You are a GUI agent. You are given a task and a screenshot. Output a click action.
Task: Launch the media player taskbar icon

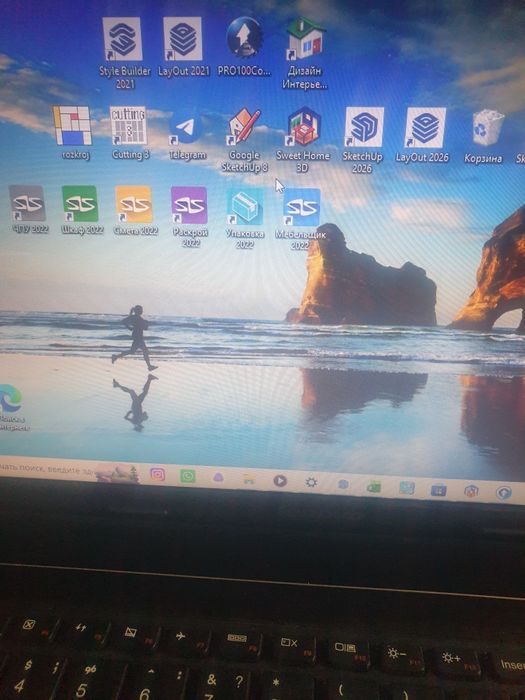coord(280,480)
